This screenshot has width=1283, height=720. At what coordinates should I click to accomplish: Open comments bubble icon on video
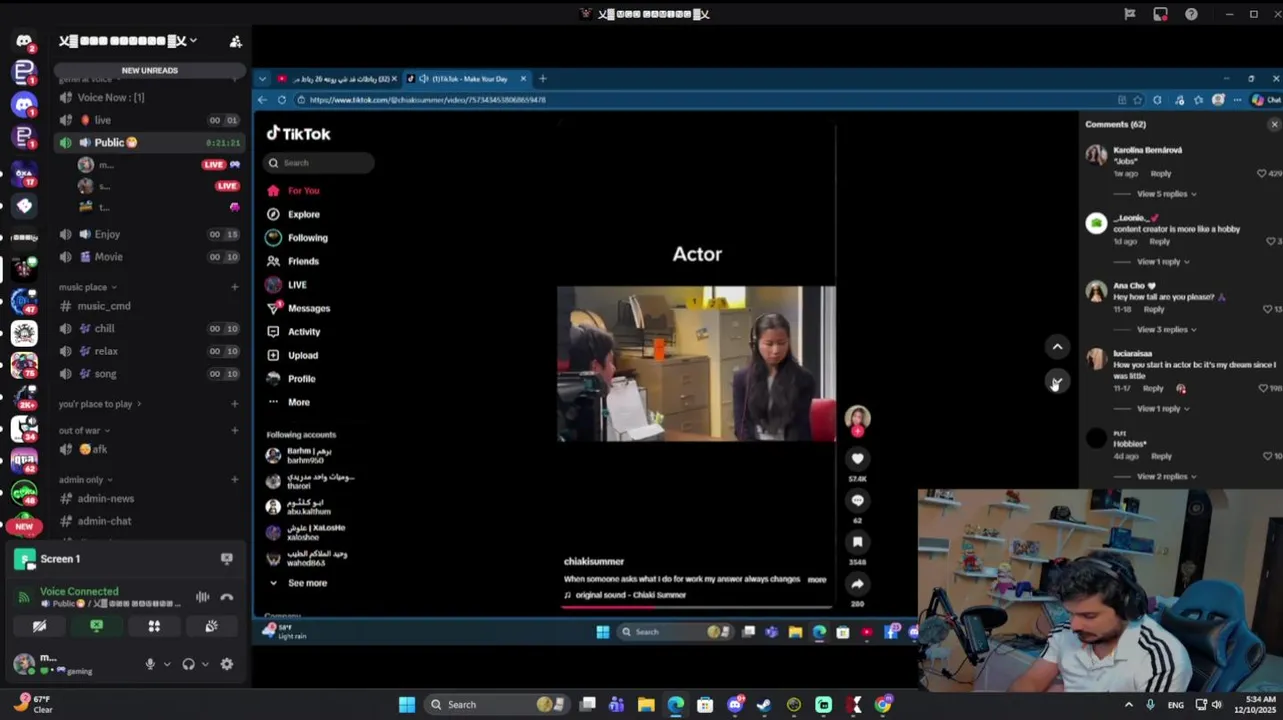(x=857, y=501)
